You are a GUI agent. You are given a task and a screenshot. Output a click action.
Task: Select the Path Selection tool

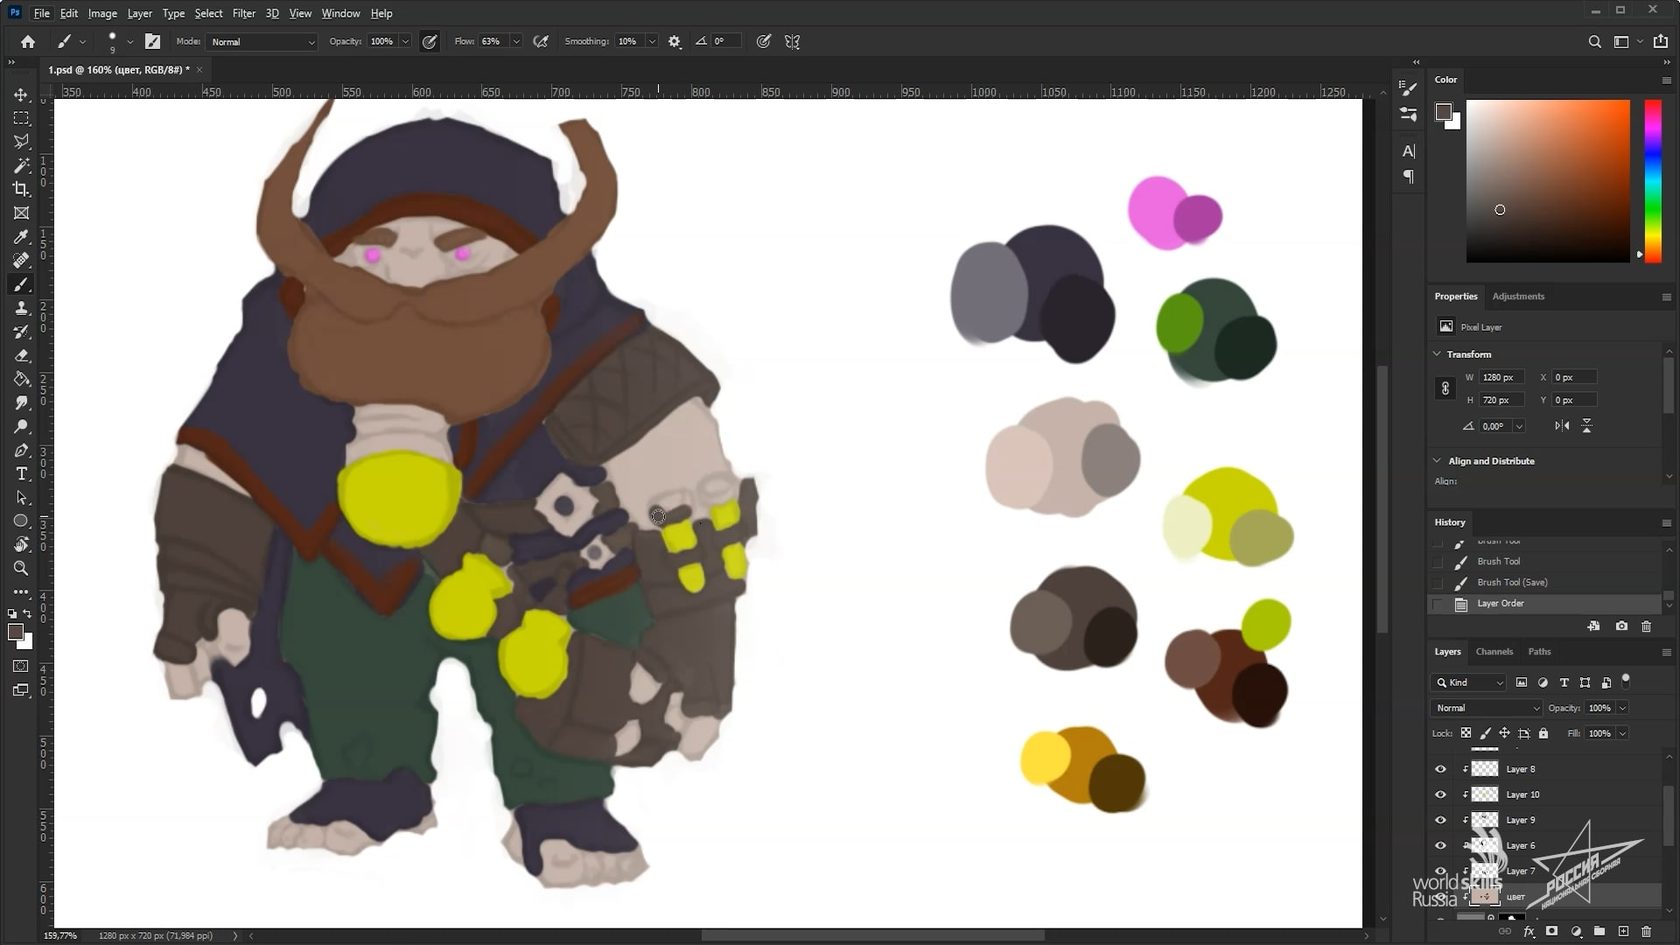coord(21,498)
